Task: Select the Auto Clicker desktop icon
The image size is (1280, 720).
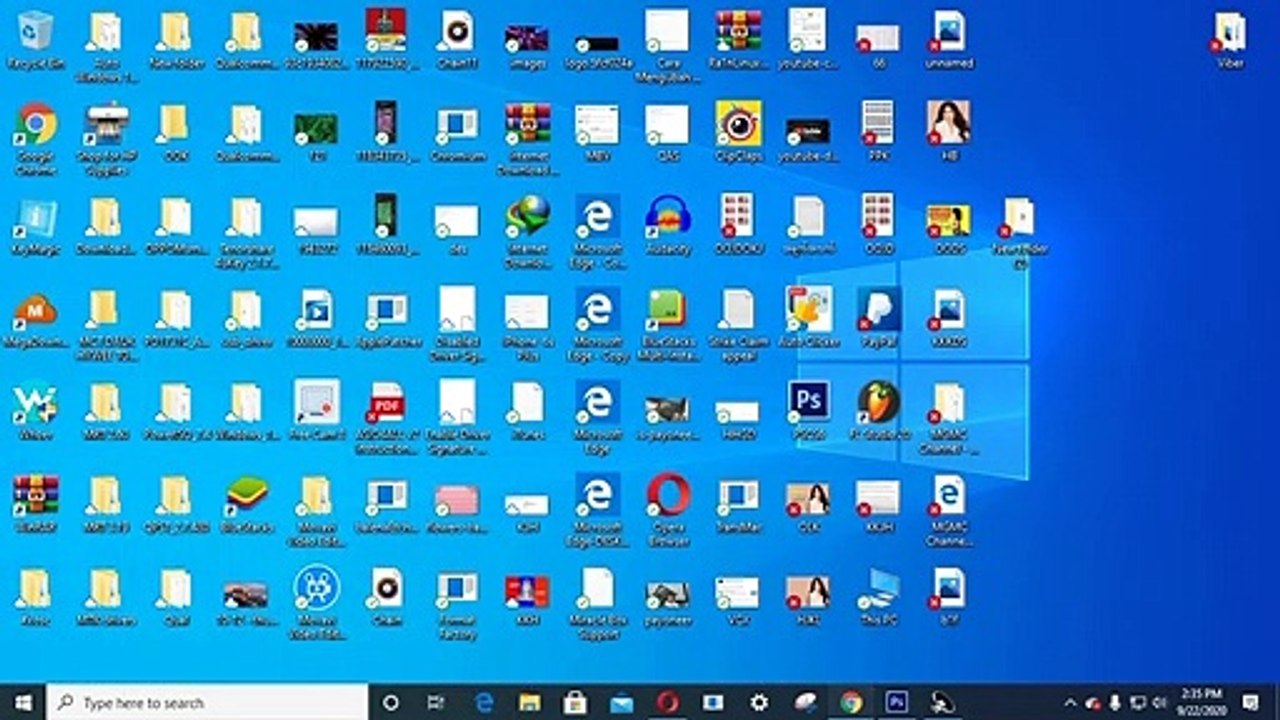Action: tap(809, 319)
